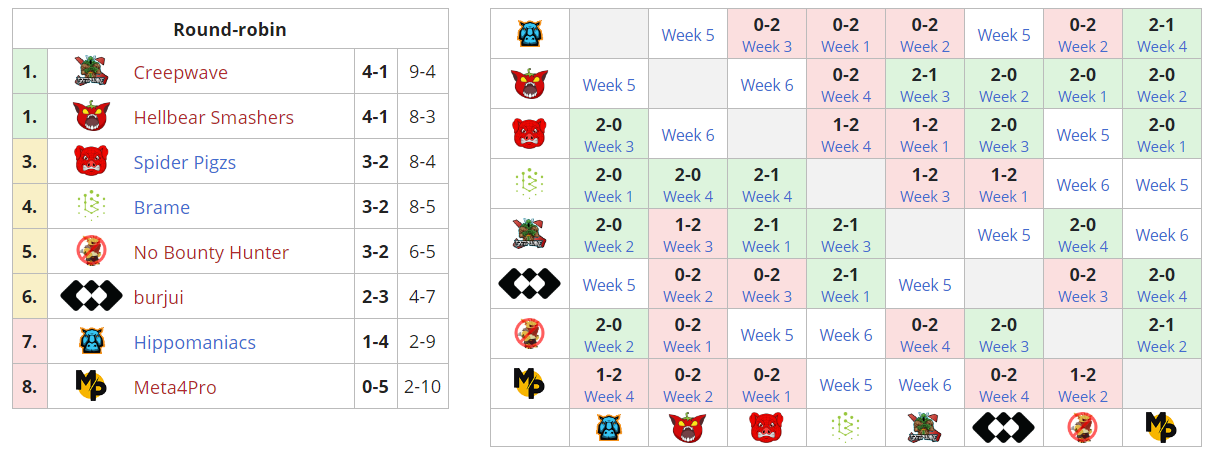Click Week 3 link in the Hippomaniacs crosstable row

(767, 46)
